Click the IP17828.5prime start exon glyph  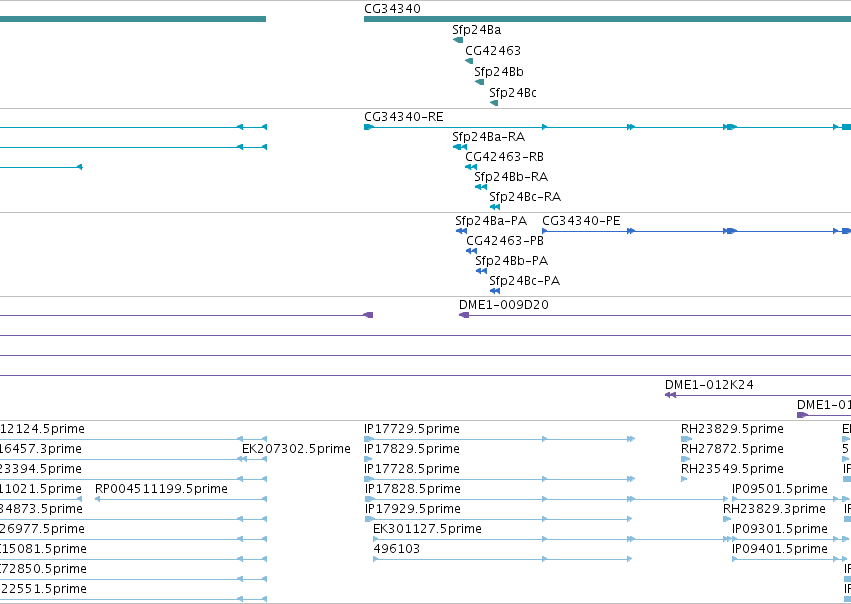point(370,499)
